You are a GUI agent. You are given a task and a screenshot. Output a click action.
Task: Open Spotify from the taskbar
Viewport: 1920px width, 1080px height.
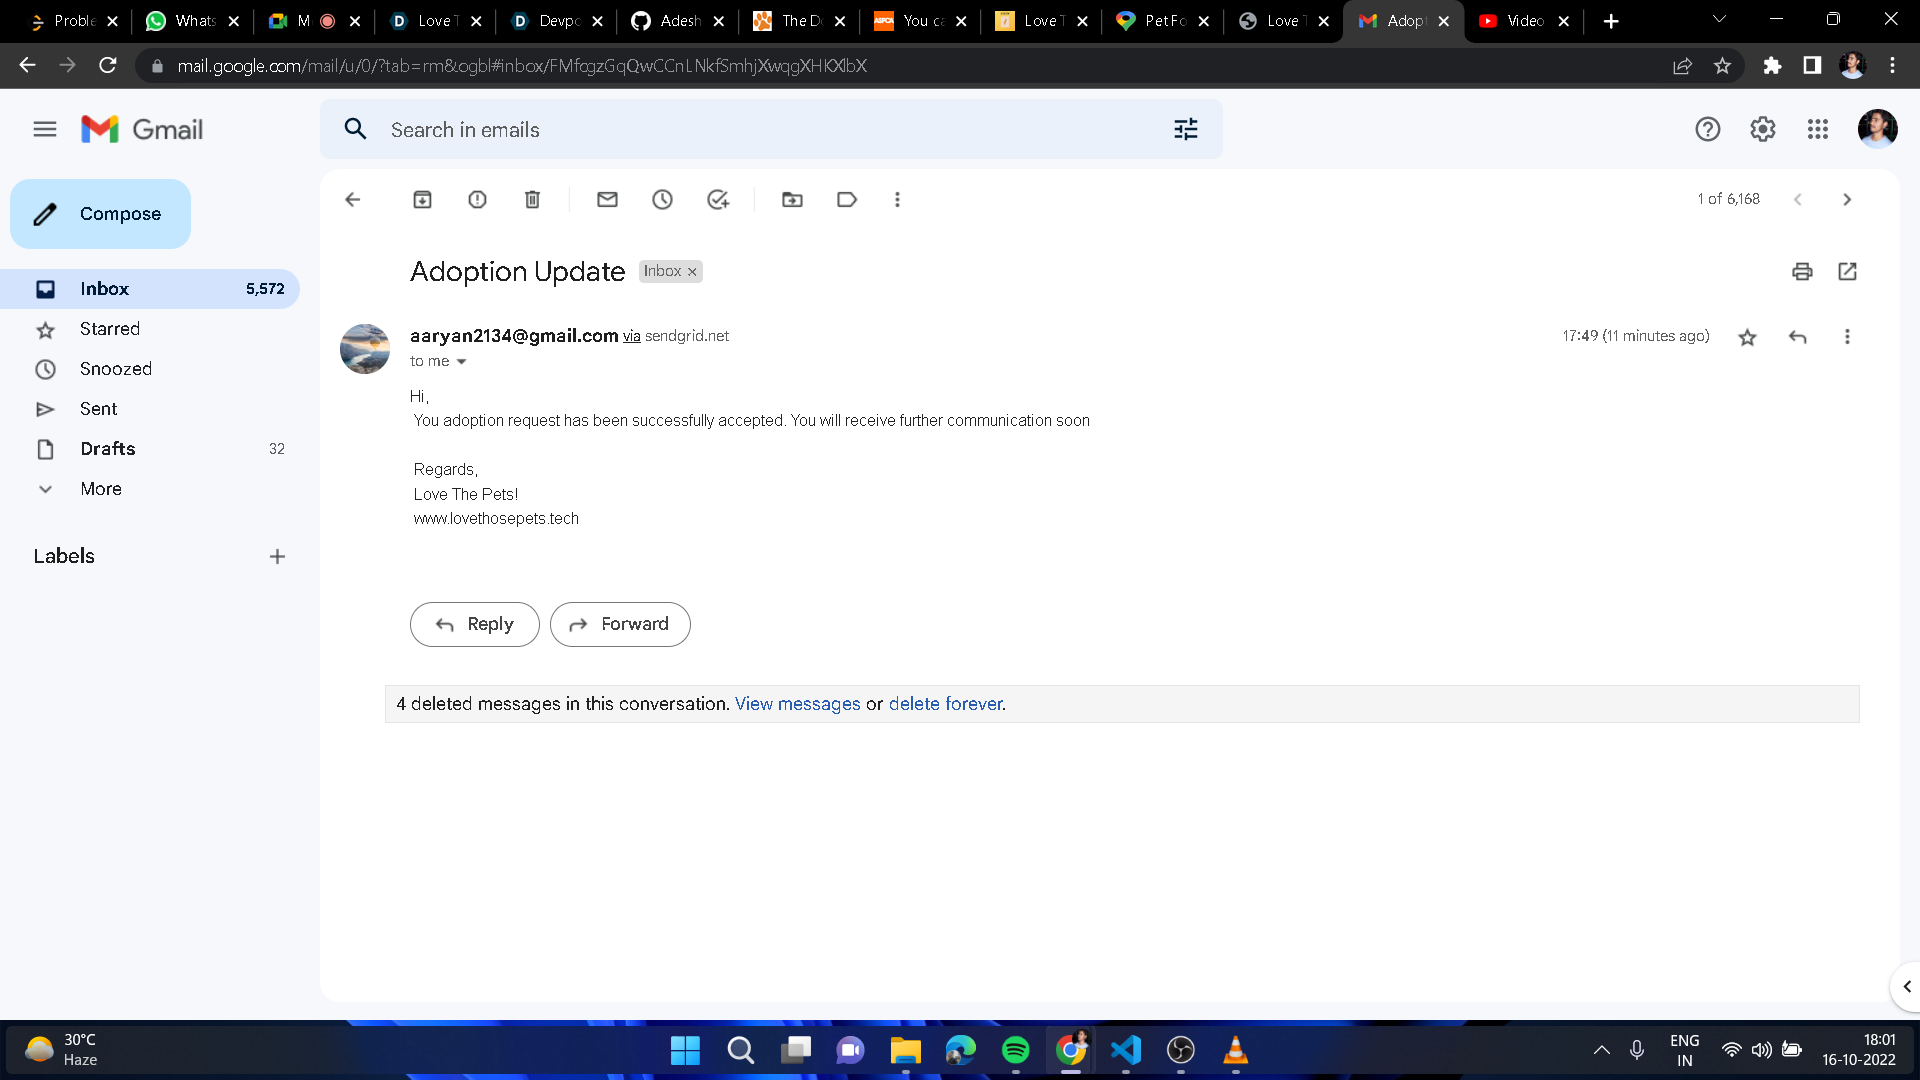point(1015,1050)
